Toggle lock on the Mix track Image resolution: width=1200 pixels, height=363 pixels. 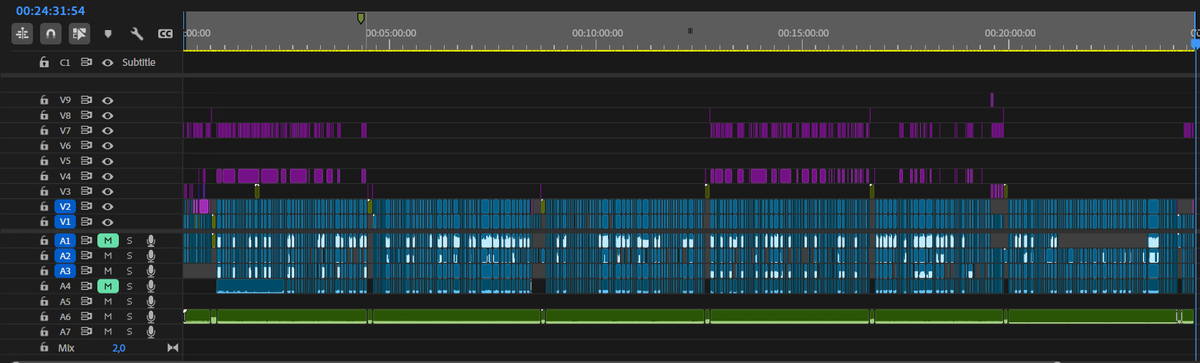(43, 347)
